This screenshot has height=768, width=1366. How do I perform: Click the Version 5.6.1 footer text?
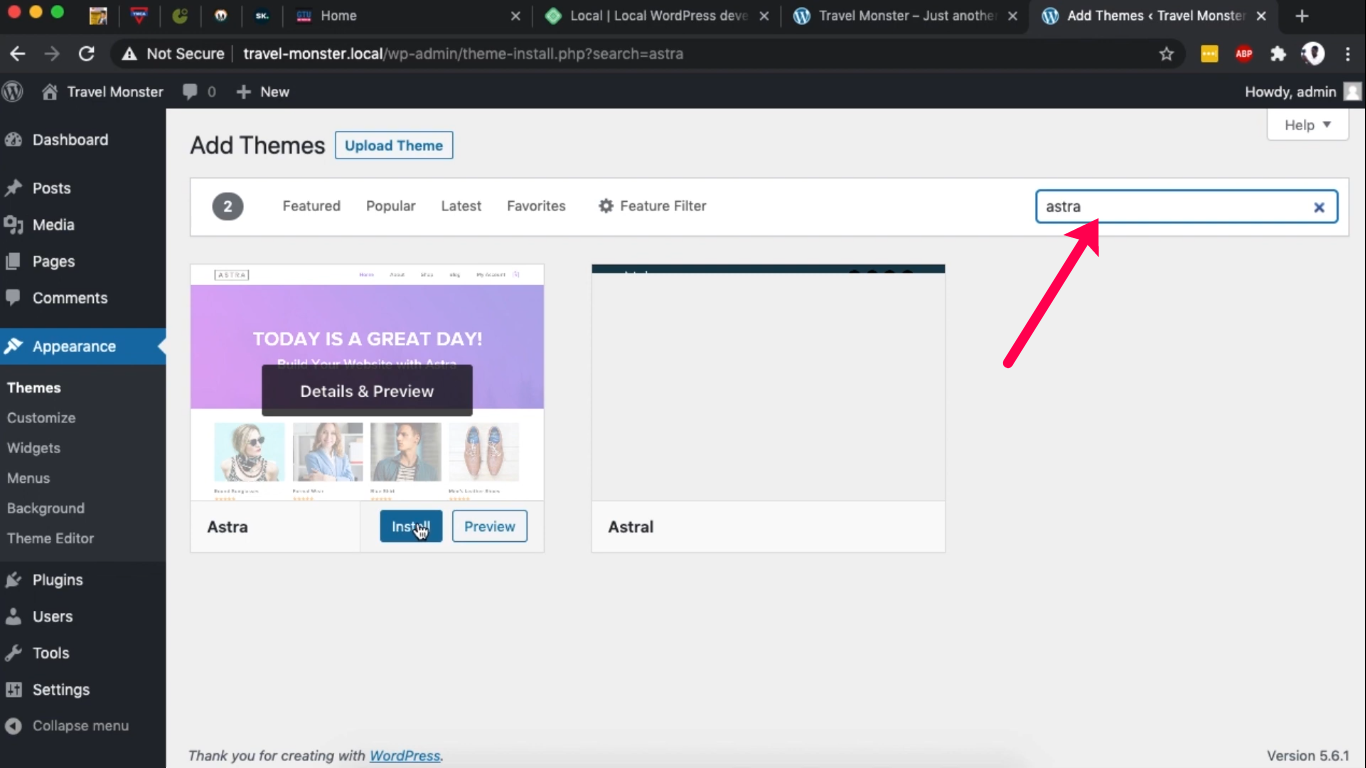tap(1308, 756)
